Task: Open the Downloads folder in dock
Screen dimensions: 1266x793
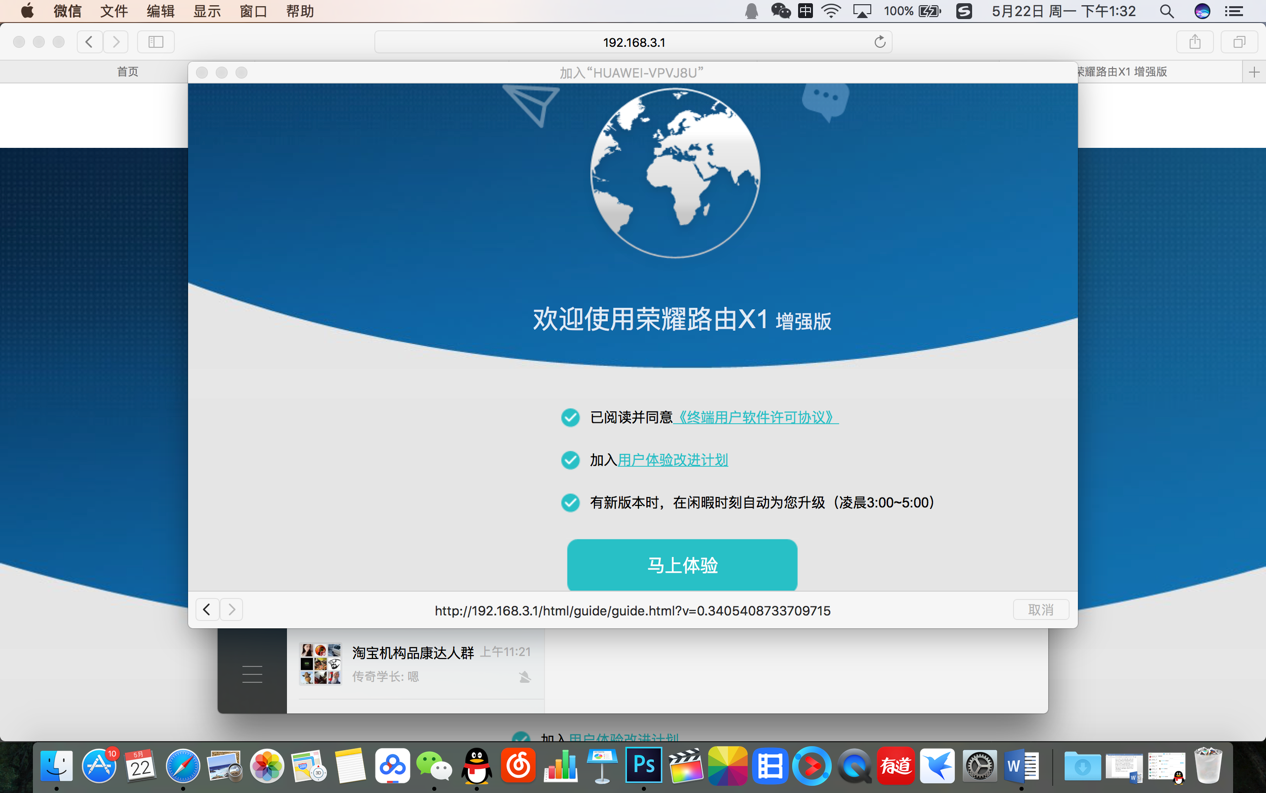Action: 1082,766
